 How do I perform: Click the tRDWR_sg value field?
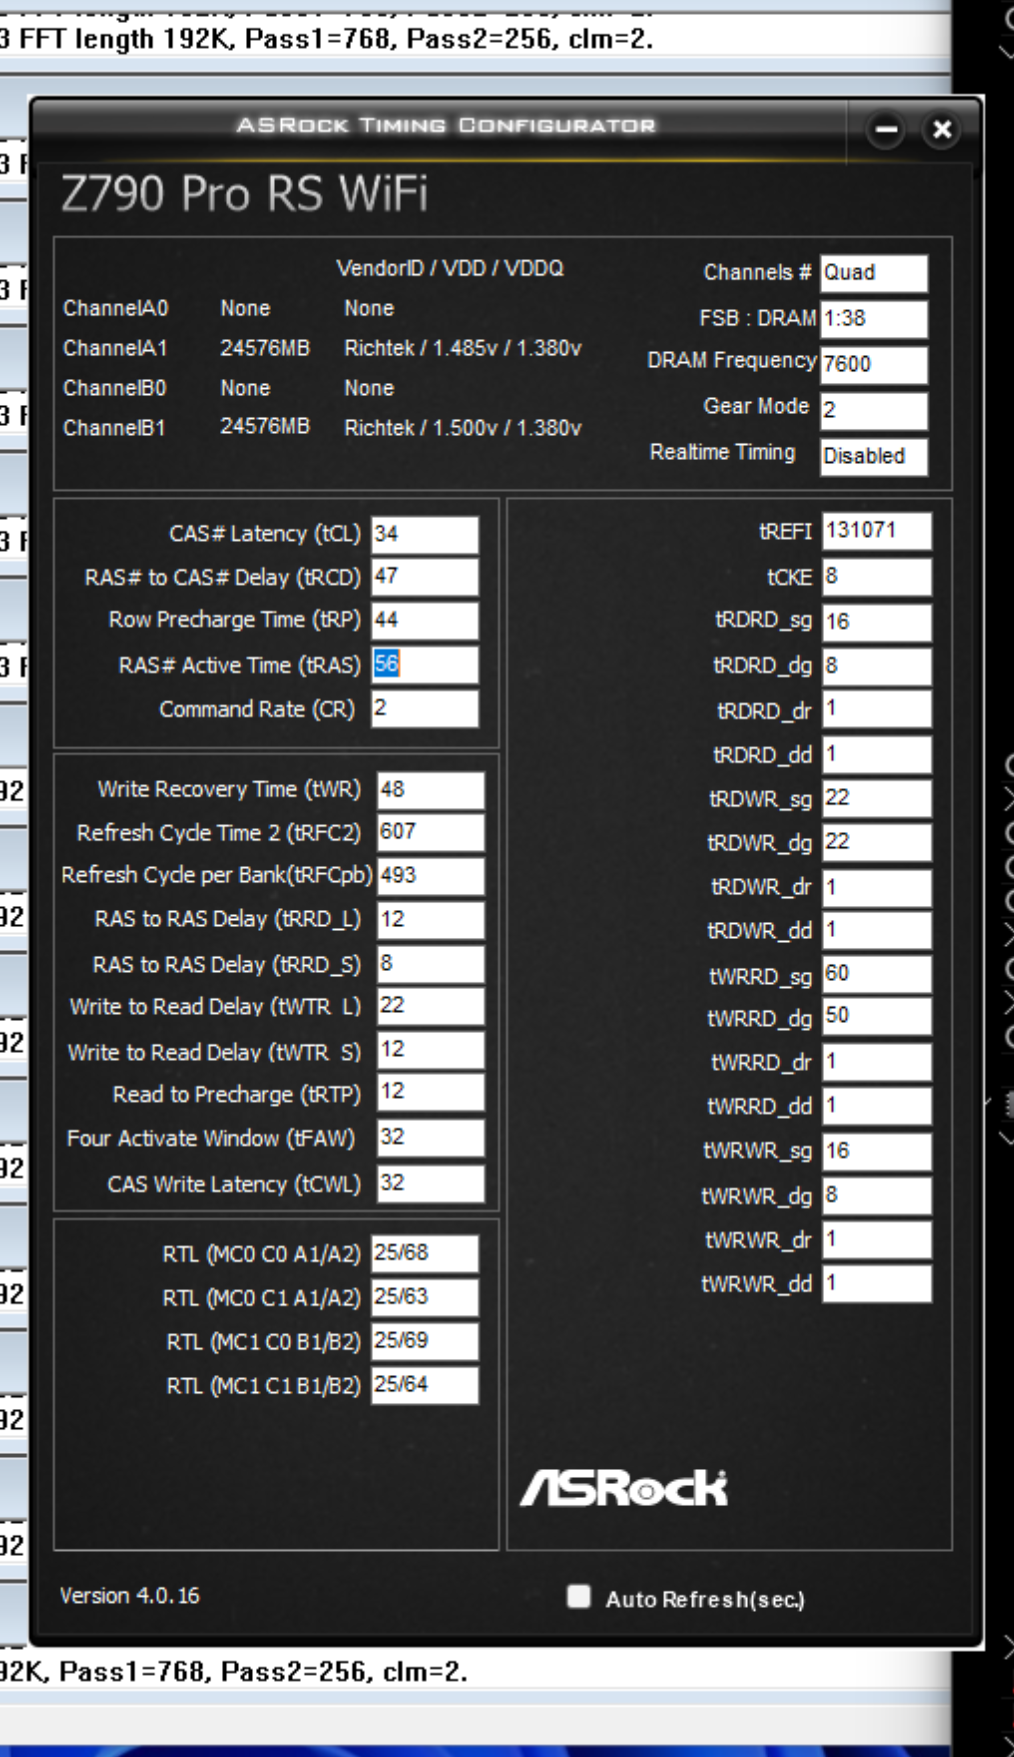(877, 798)
